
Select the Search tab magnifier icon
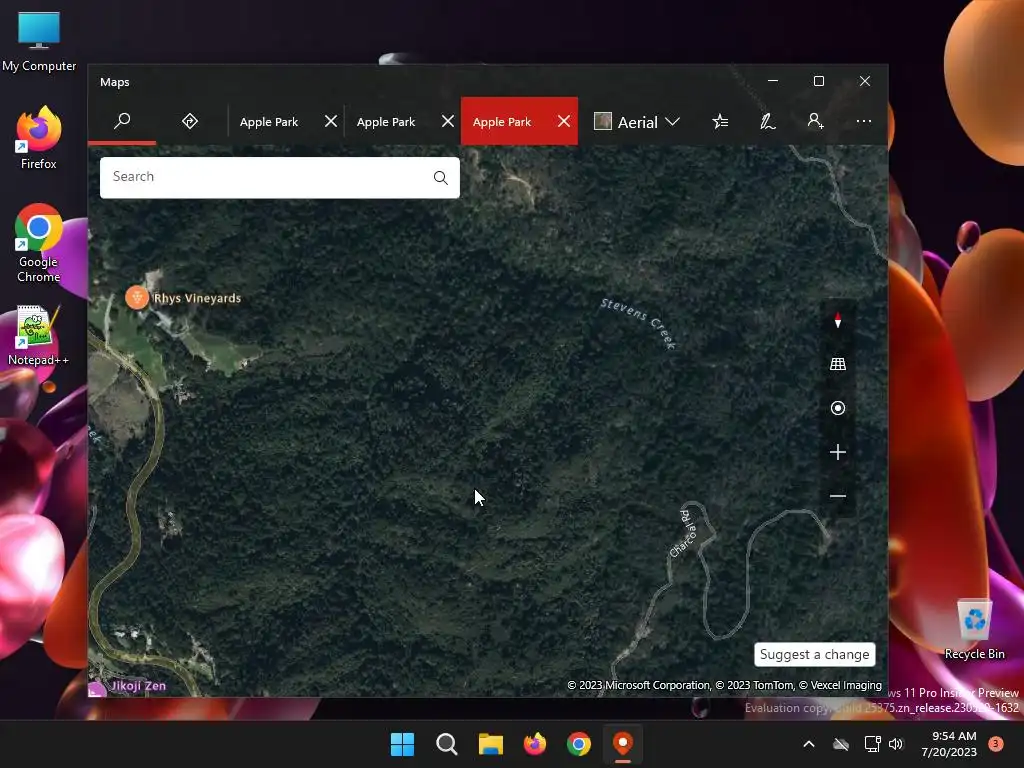(x=122, y=121)
